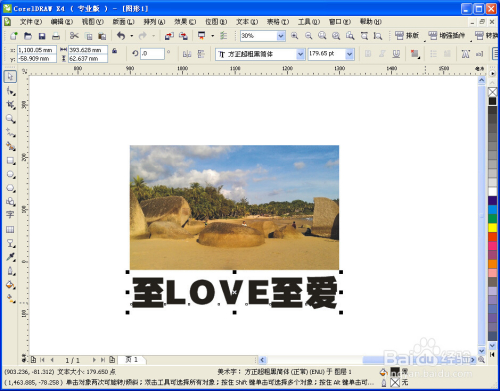Open the 文件(F) menu

(31, 22)
